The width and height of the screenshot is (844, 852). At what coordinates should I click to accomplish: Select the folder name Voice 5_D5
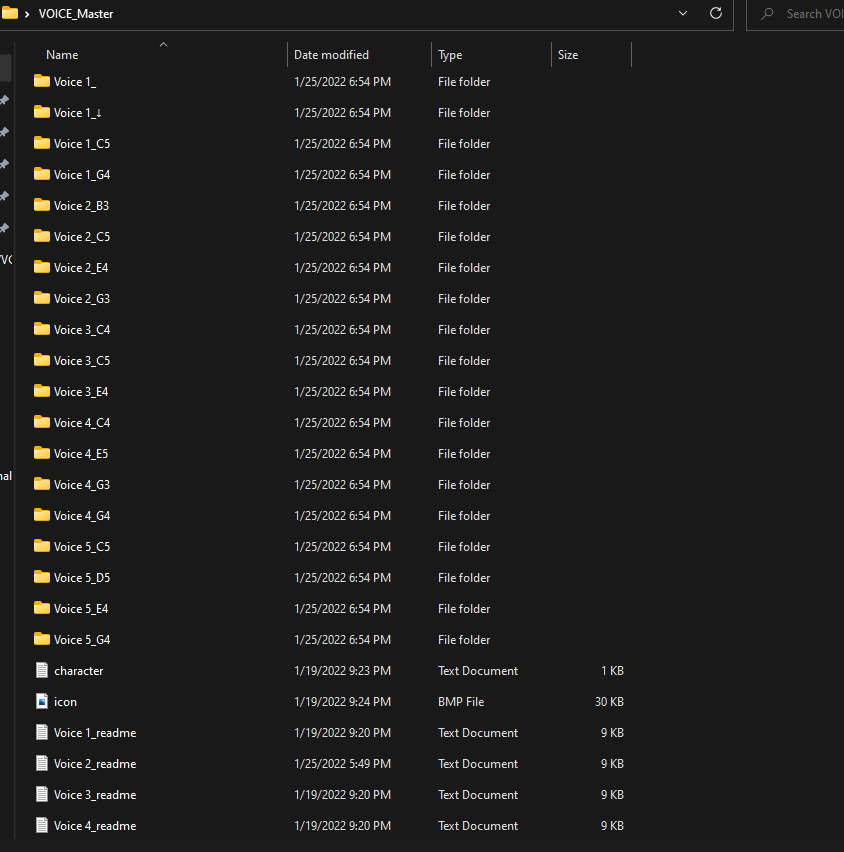coord(82,578)
